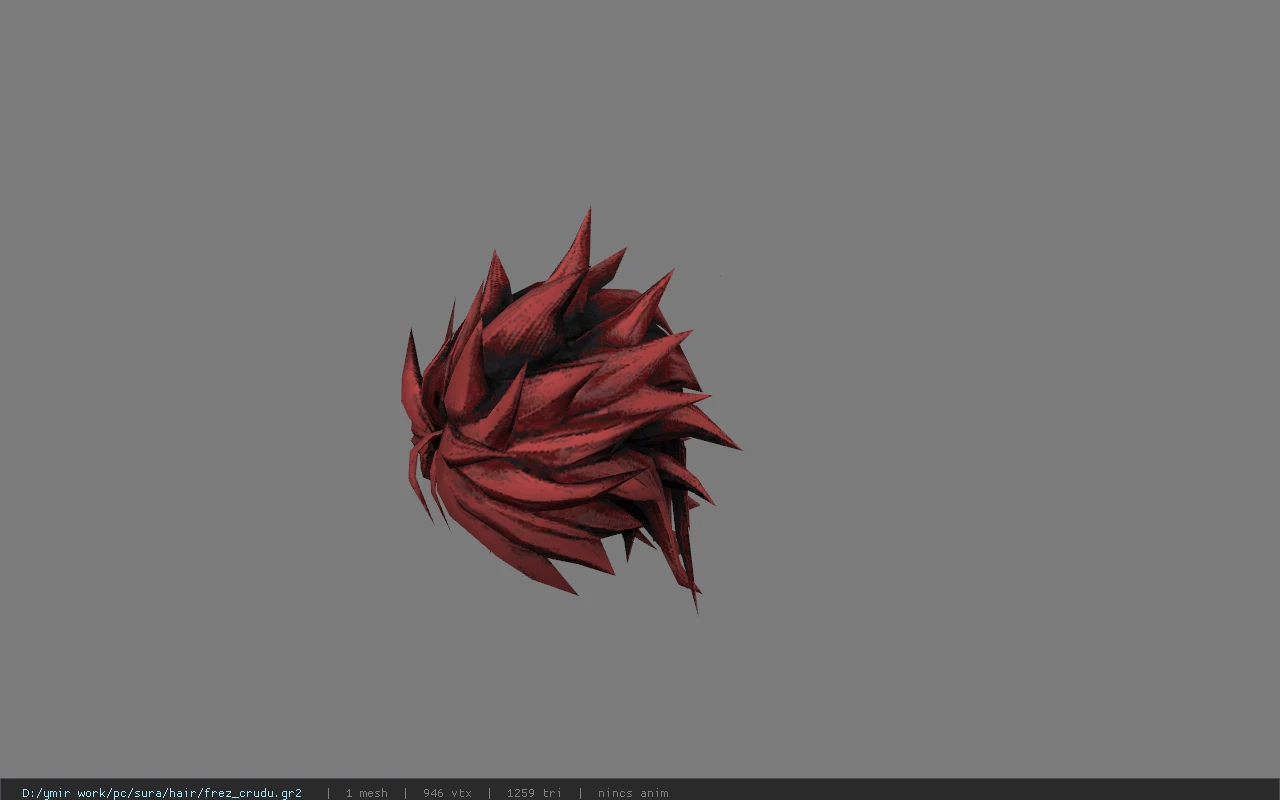Select the '1 mesh' status bar indicator
This screenshot has height=800, width=1280.
367,793
